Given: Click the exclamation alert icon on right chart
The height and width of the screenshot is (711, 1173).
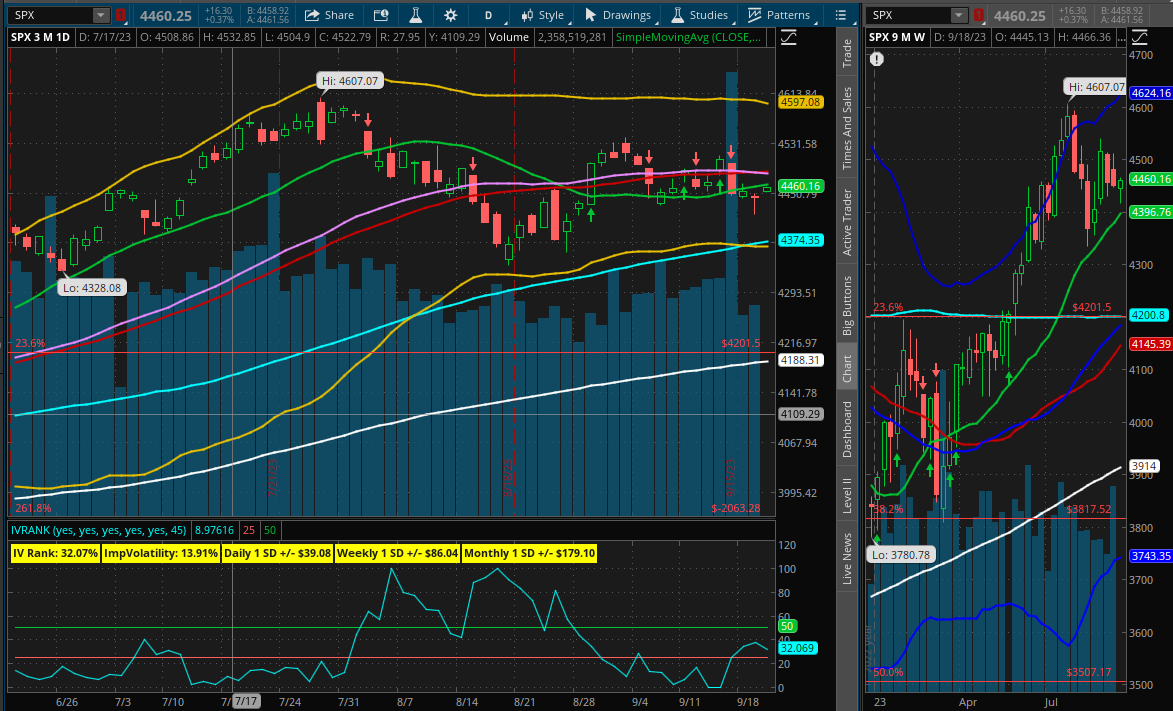Looking at the screenshot, I should [x=877, y=59].
